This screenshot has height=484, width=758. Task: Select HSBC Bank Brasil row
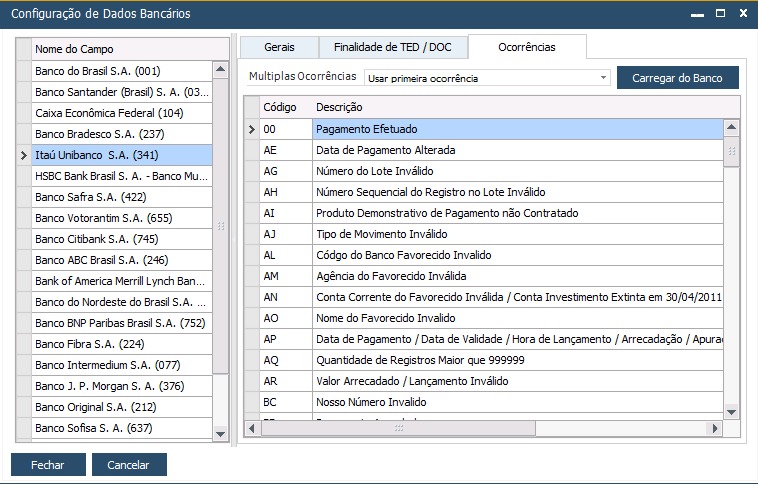pyautogui.click(x=122, y=176)
